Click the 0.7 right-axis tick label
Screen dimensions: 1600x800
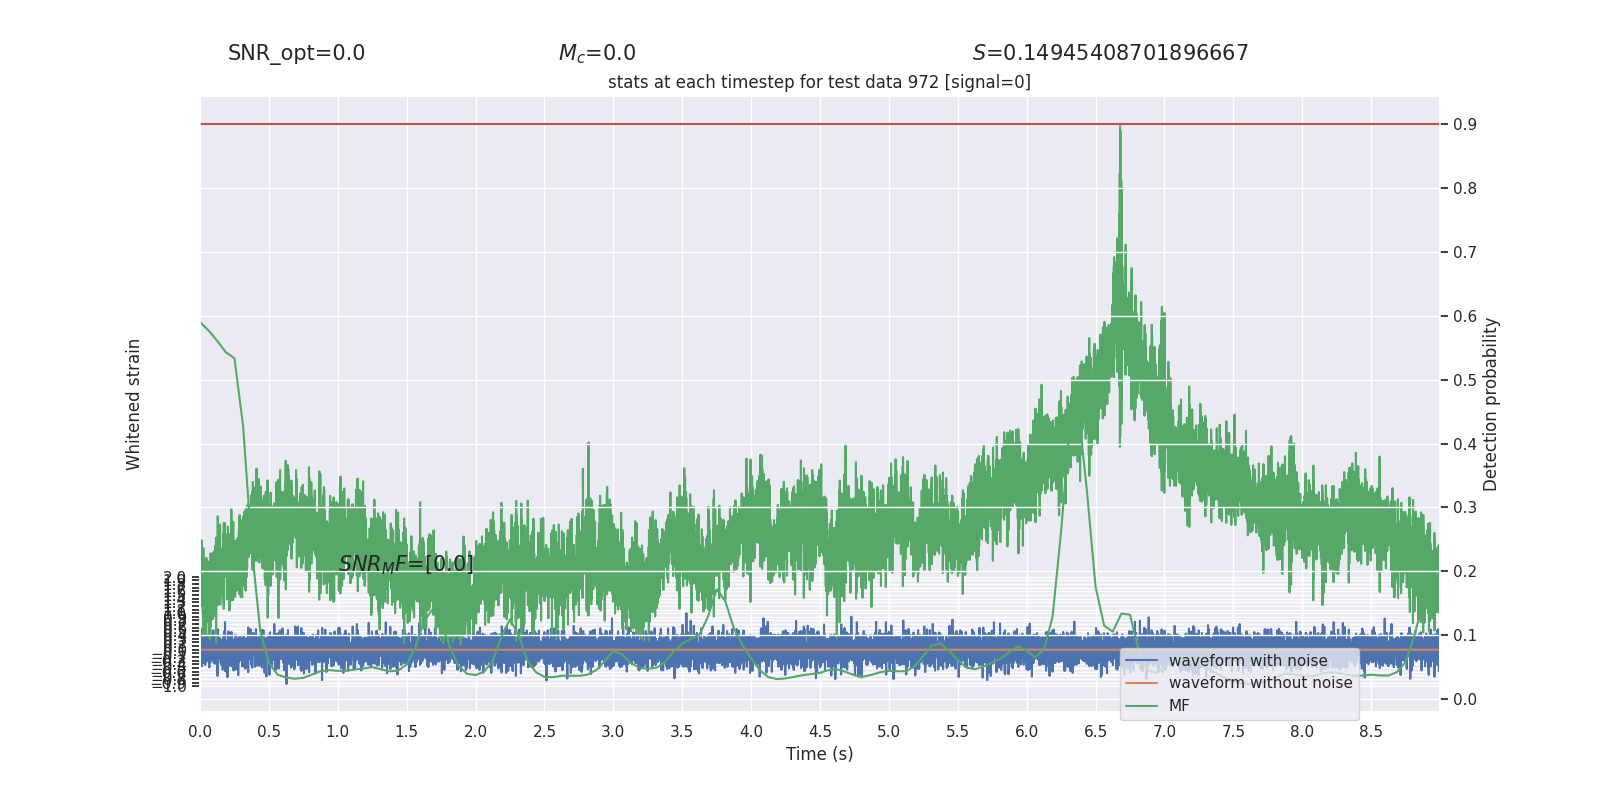(x=1465, y=252)
